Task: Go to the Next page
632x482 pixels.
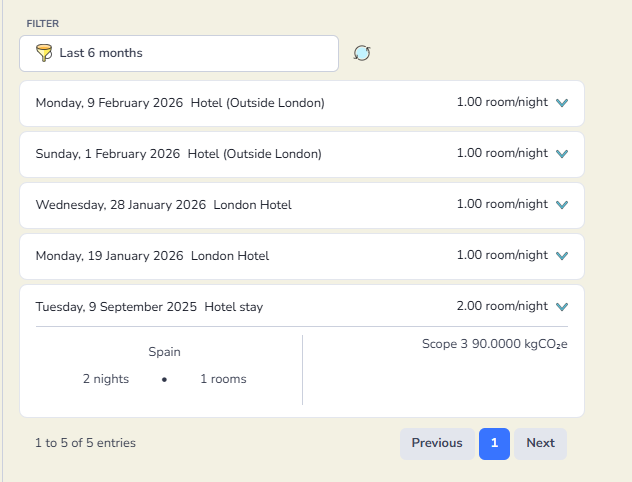Action: pos(540,443)
